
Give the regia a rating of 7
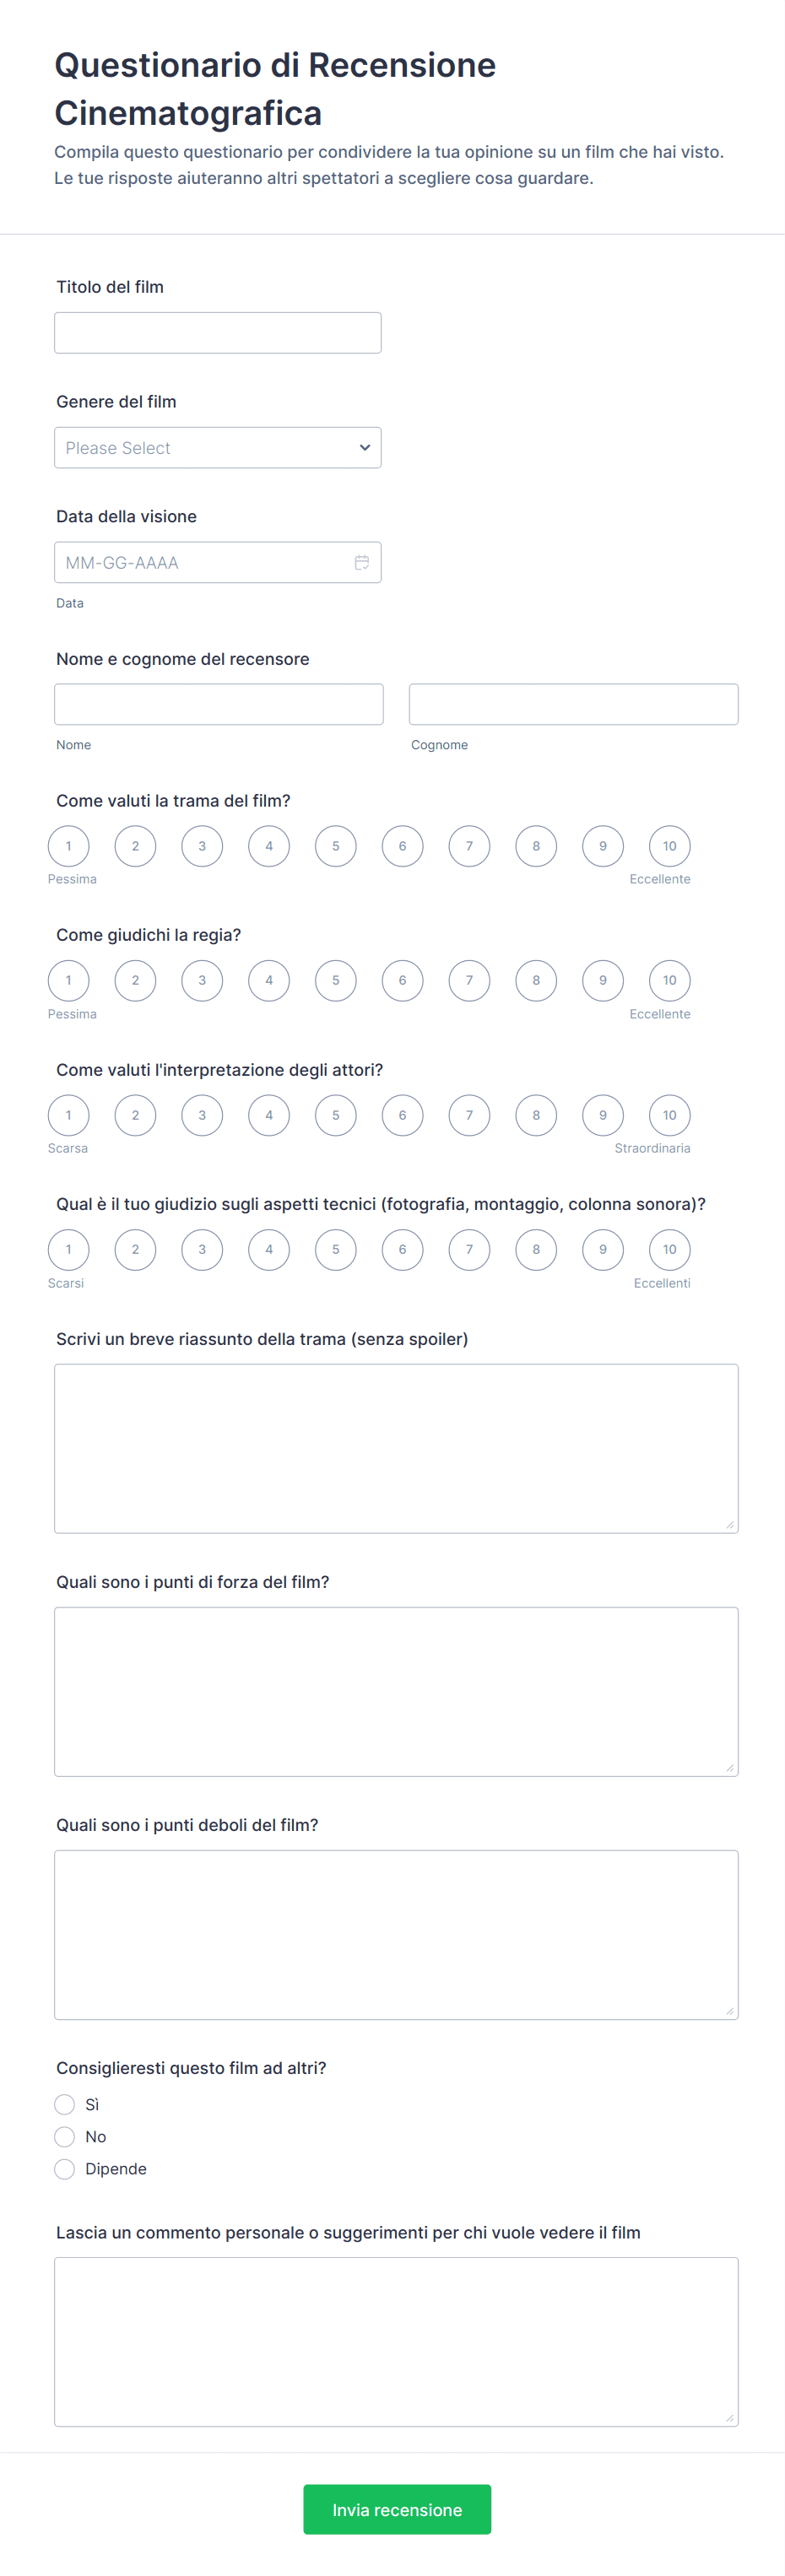click(469, 980)
